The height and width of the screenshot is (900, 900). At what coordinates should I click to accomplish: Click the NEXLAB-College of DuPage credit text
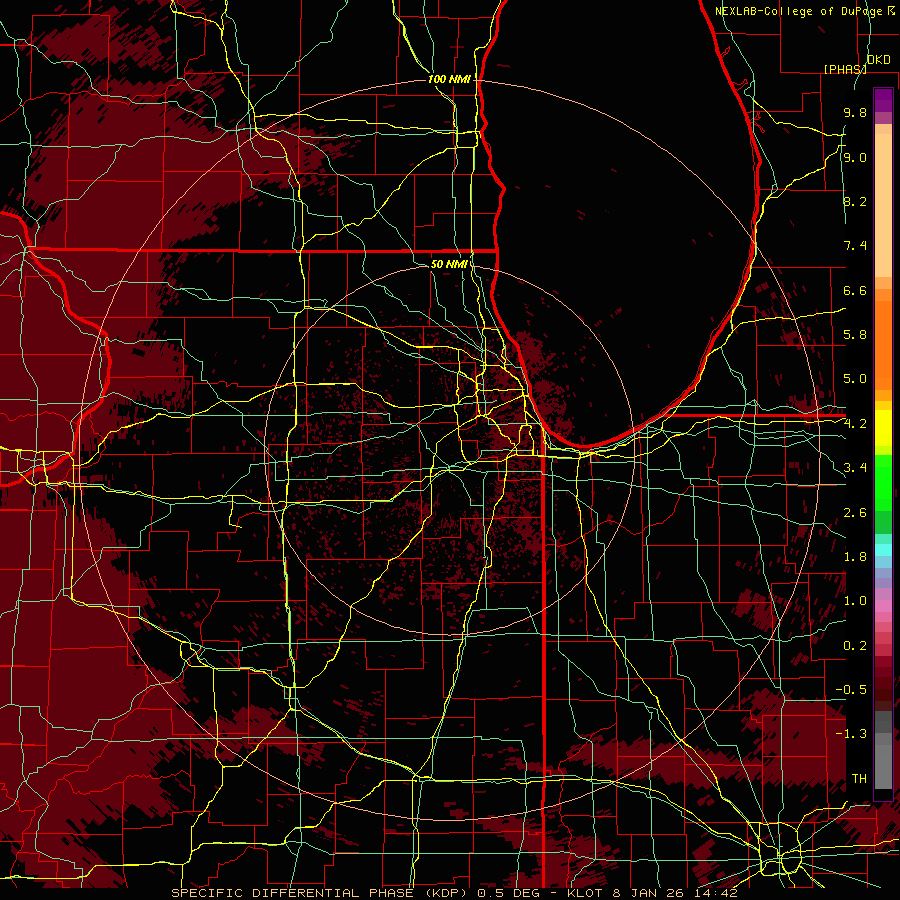pyautogui.click(x=801, y=11)
